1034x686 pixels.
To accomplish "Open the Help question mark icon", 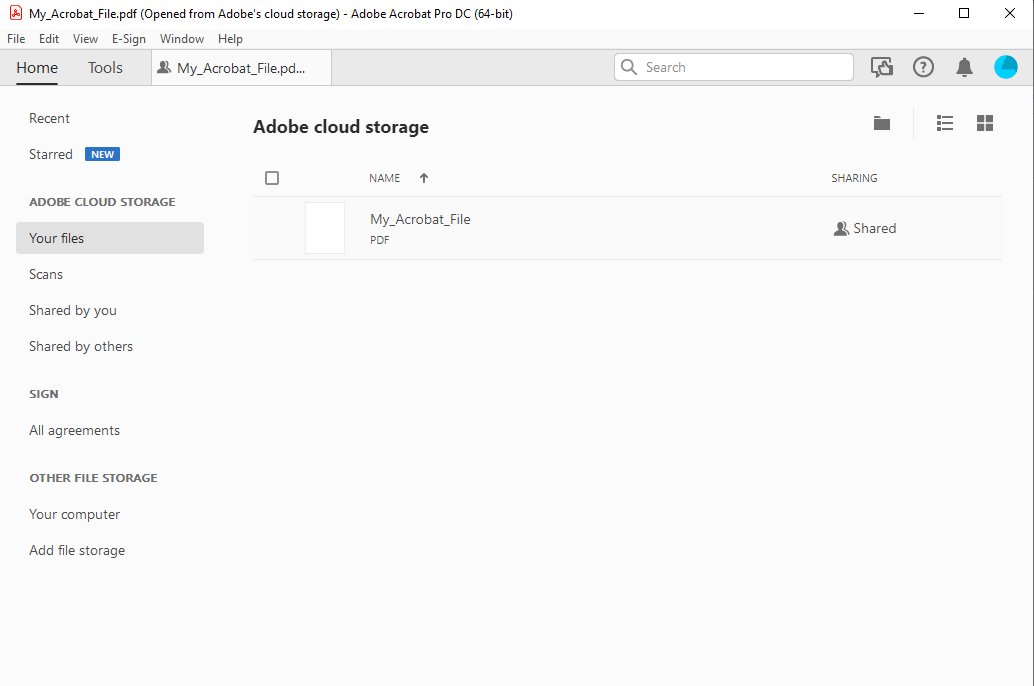I will tap(923, 67).
